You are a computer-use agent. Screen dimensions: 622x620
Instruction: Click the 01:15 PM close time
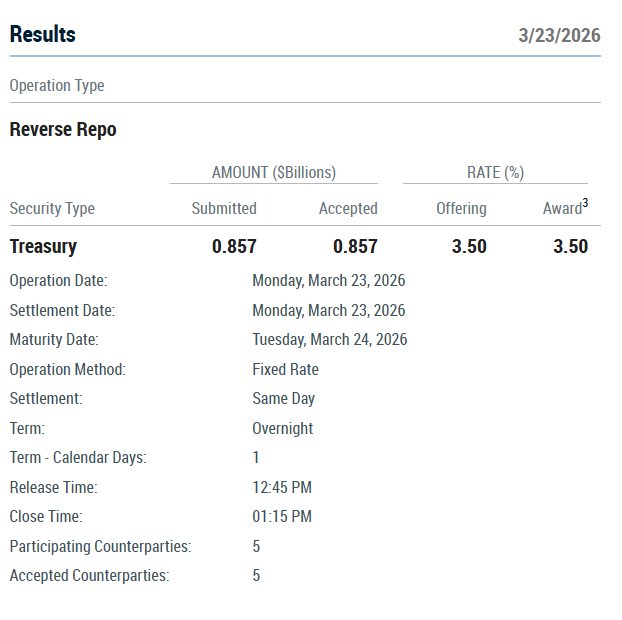coord(282,516)
